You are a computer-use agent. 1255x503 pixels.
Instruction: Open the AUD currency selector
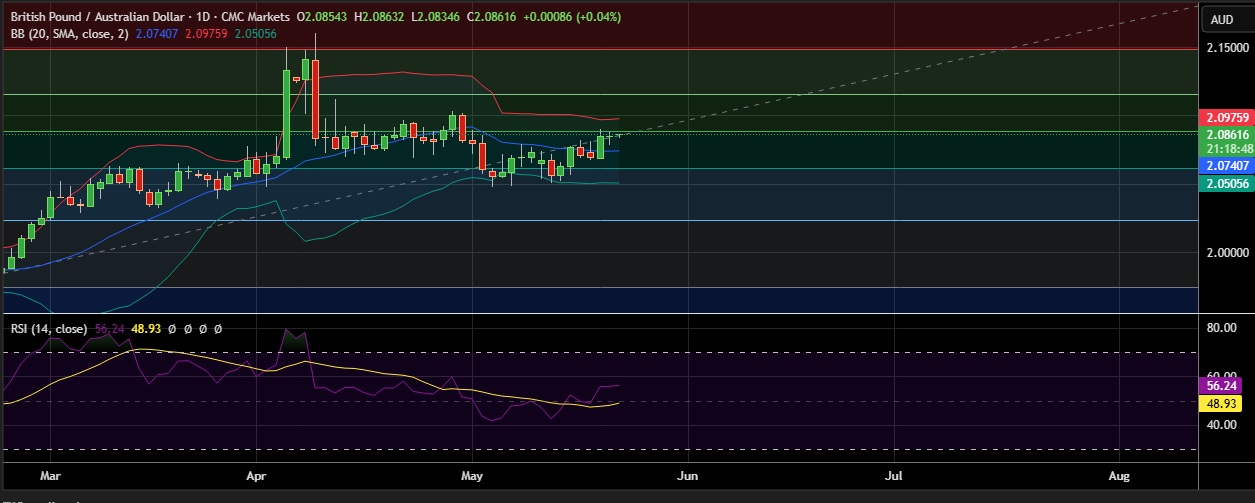click(x=1222, y=19)
